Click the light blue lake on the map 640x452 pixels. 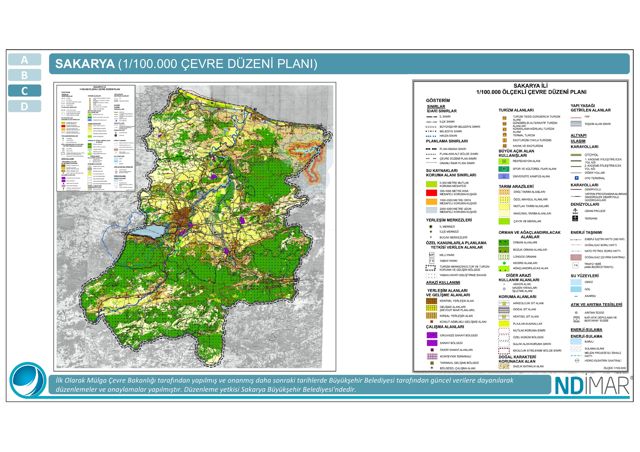pos(148,232)
